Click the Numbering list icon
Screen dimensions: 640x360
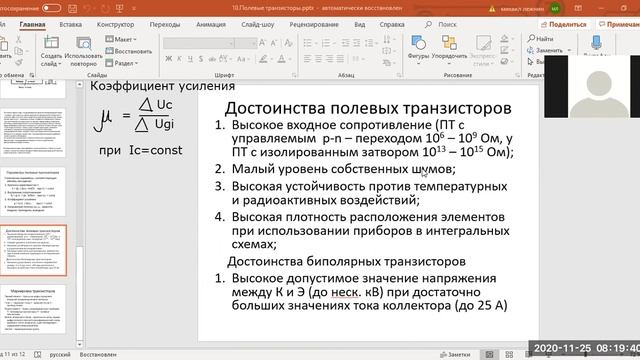pos(326,43)
